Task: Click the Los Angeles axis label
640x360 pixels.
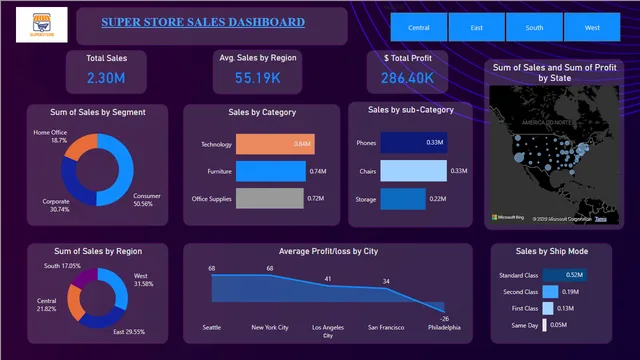Action: tap(328, 327)
